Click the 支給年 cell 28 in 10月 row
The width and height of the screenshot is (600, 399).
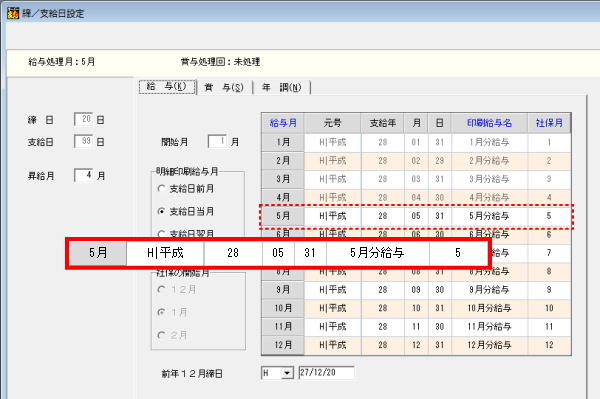coord(382,308)
